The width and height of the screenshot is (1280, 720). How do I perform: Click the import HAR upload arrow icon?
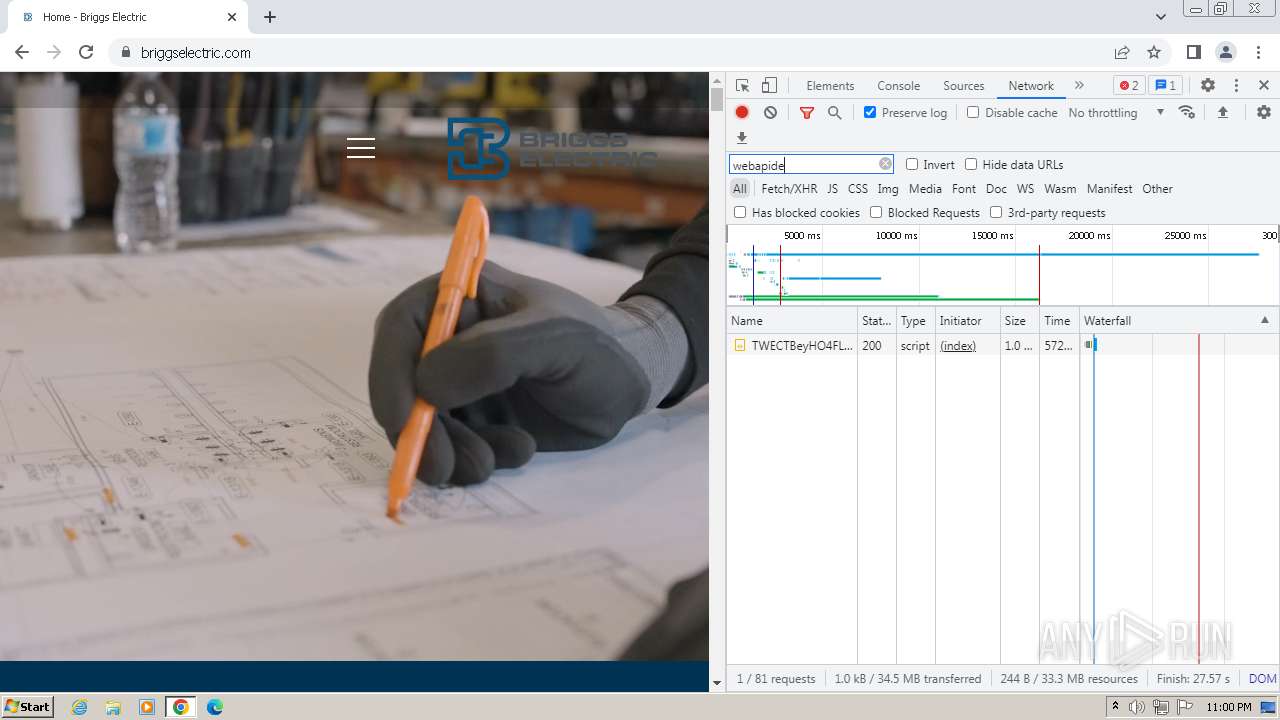1222,112
